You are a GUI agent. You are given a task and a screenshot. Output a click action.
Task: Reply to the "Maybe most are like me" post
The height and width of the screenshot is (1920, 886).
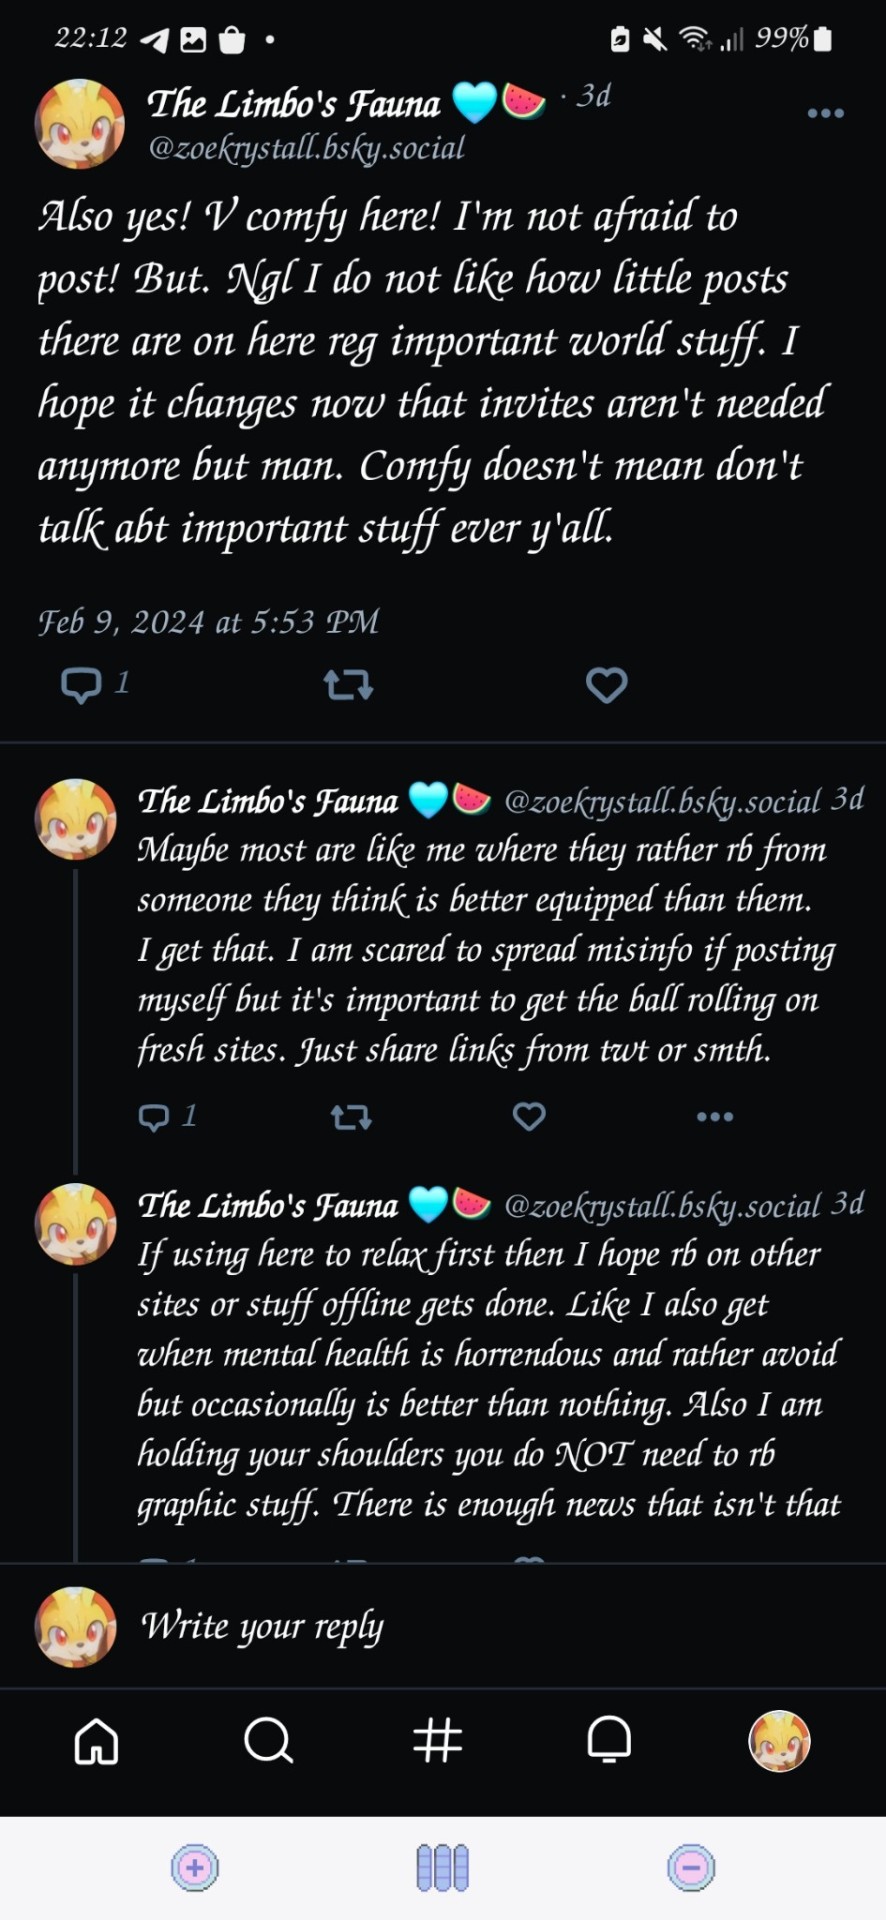click(154, 1116)
